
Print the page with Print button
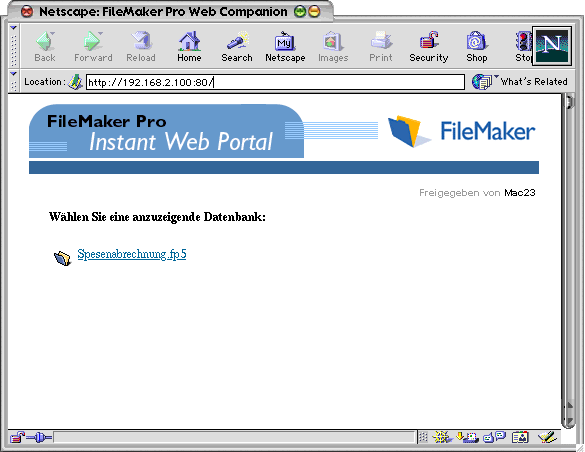(381, 46)
